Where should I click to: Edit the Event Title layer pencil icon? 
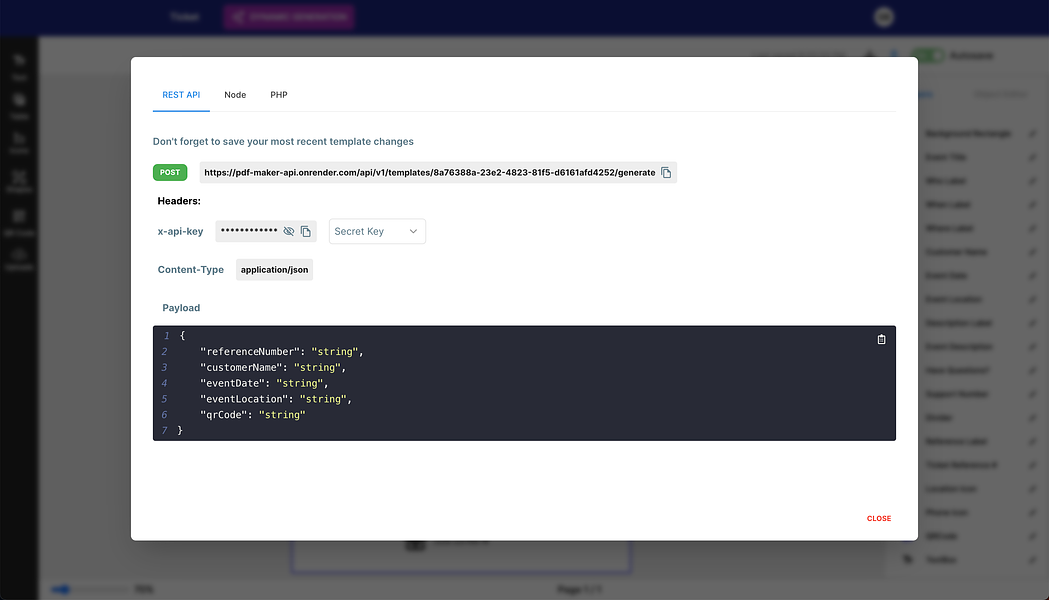(1032, 157)
